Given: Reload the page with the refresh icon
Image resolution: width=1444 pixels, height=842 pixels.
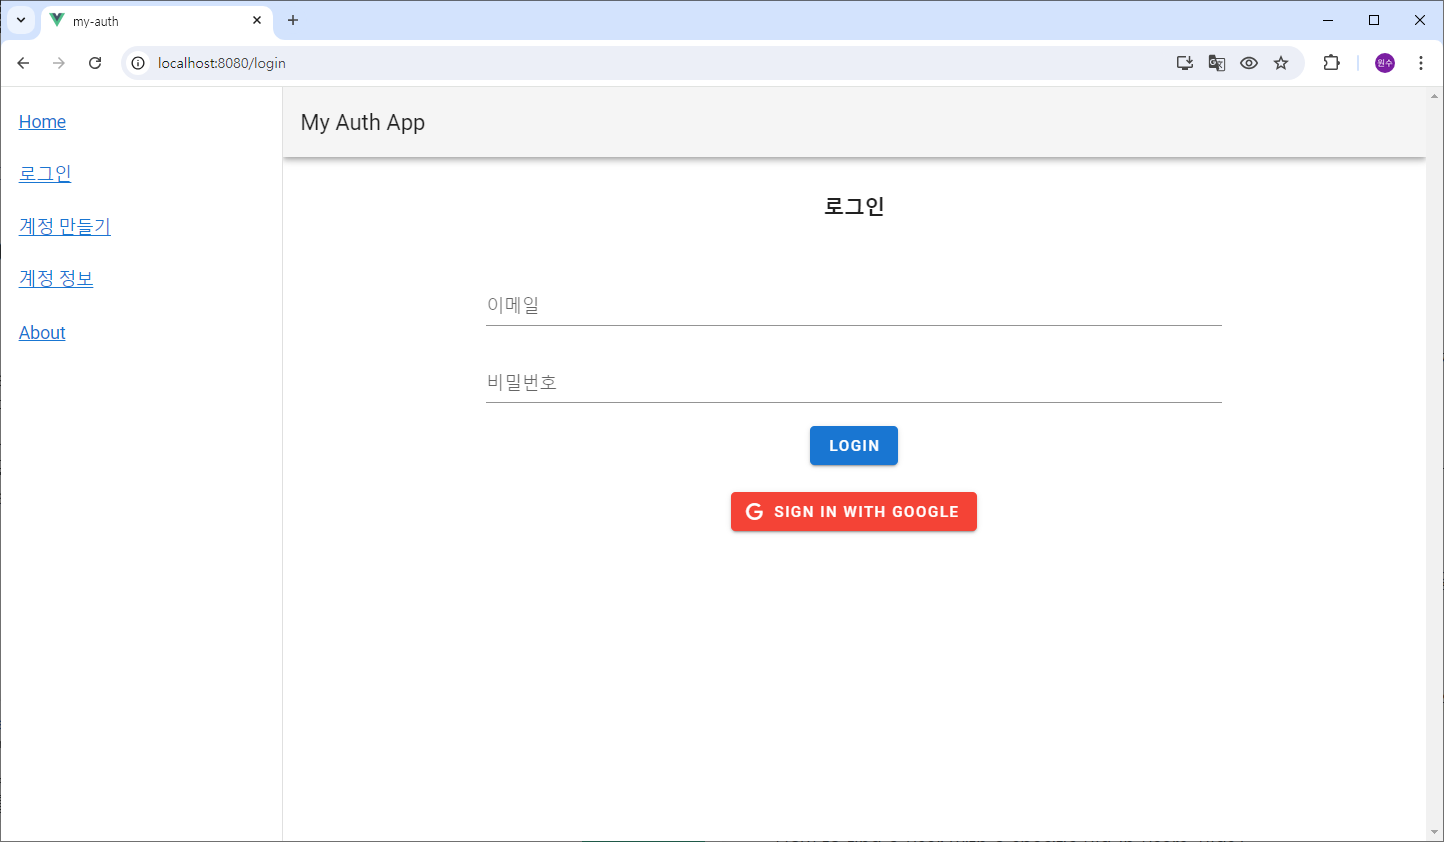Looking at the screenshot, I should [x=95, y=62].
